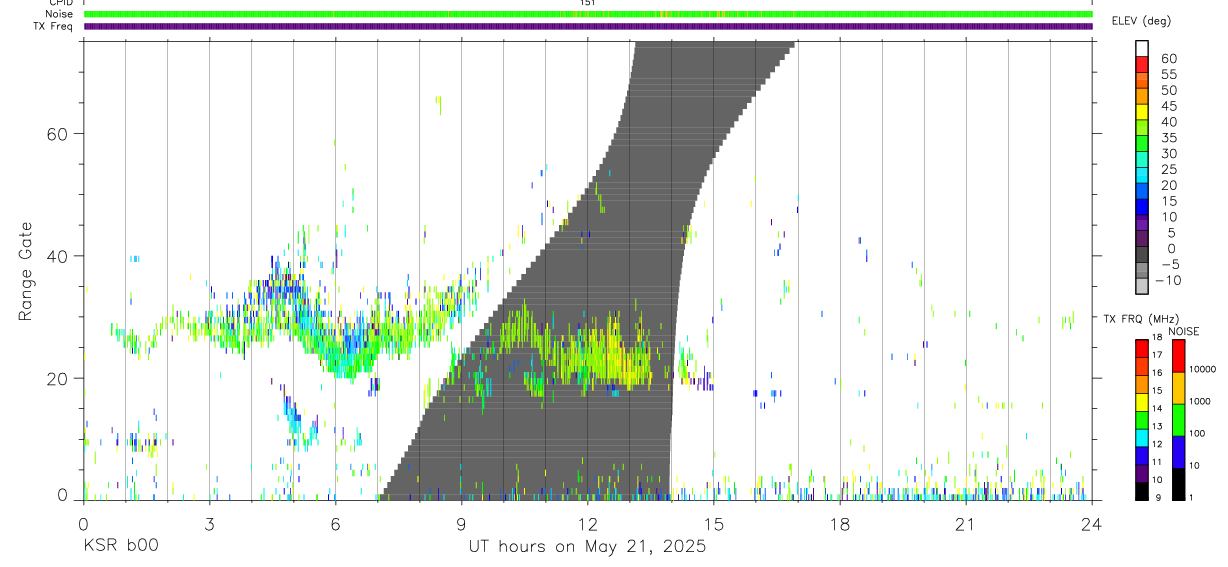Click the NOISE scale value '1000'

point(1201,402)
